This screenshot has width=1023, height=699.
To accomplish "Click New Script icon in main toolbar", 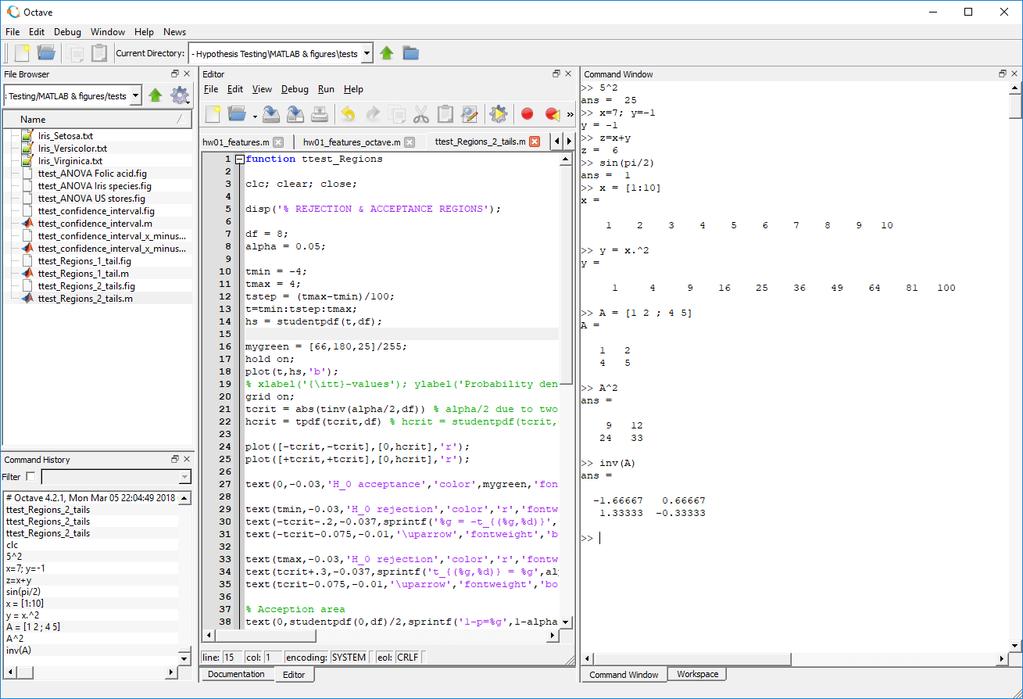I will (23, 53).
